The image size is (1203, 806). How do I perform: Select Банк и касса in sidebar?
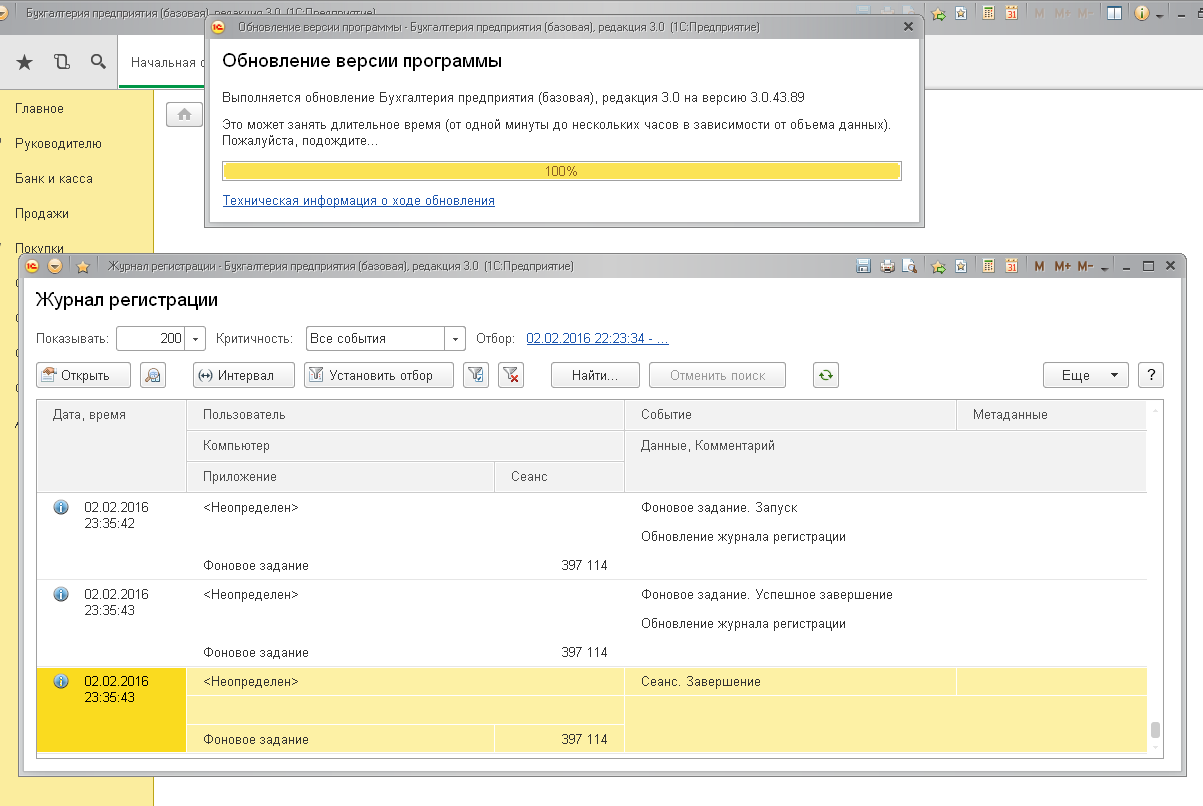pyautogui.click(x=53, y=178)
